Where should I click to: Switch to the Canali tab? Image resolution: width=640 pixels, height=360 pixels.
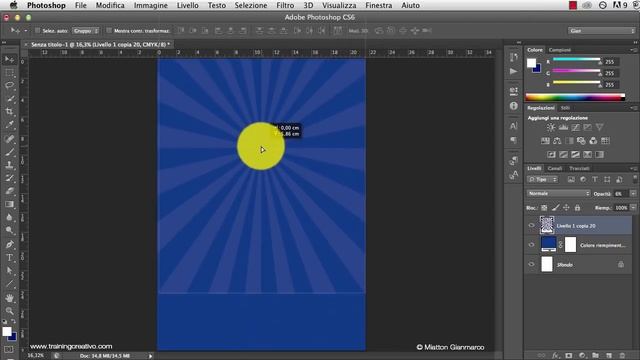(555, 168)
